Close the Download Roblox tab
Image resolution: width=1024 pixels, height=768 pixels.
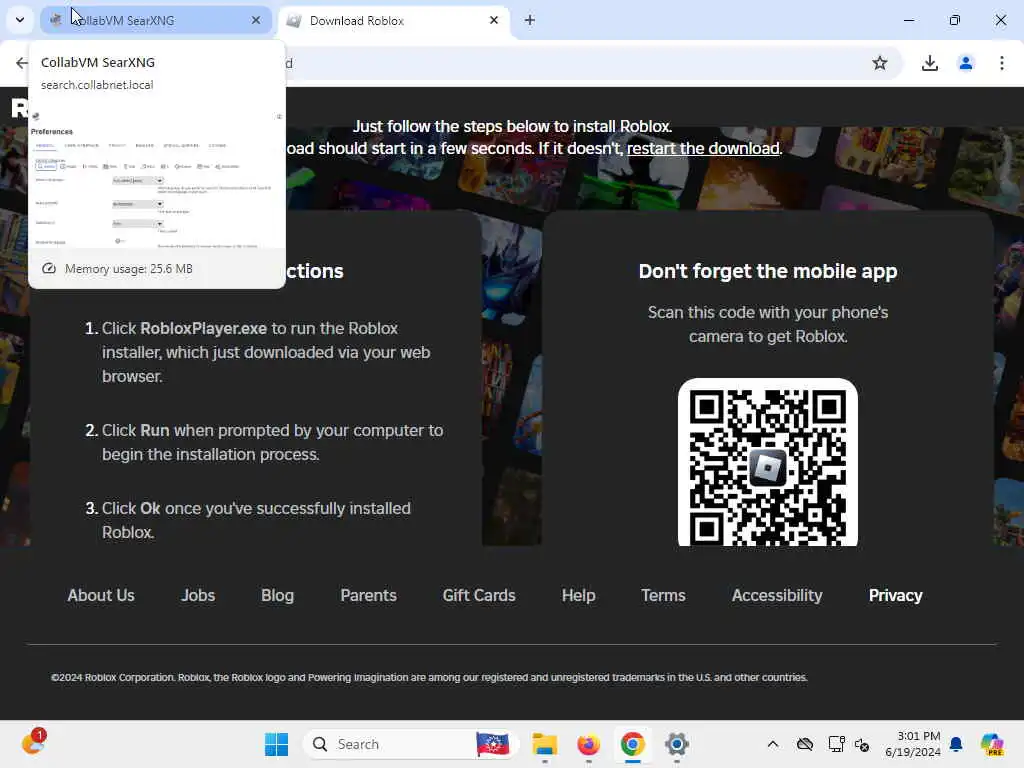tap(494, 20)
